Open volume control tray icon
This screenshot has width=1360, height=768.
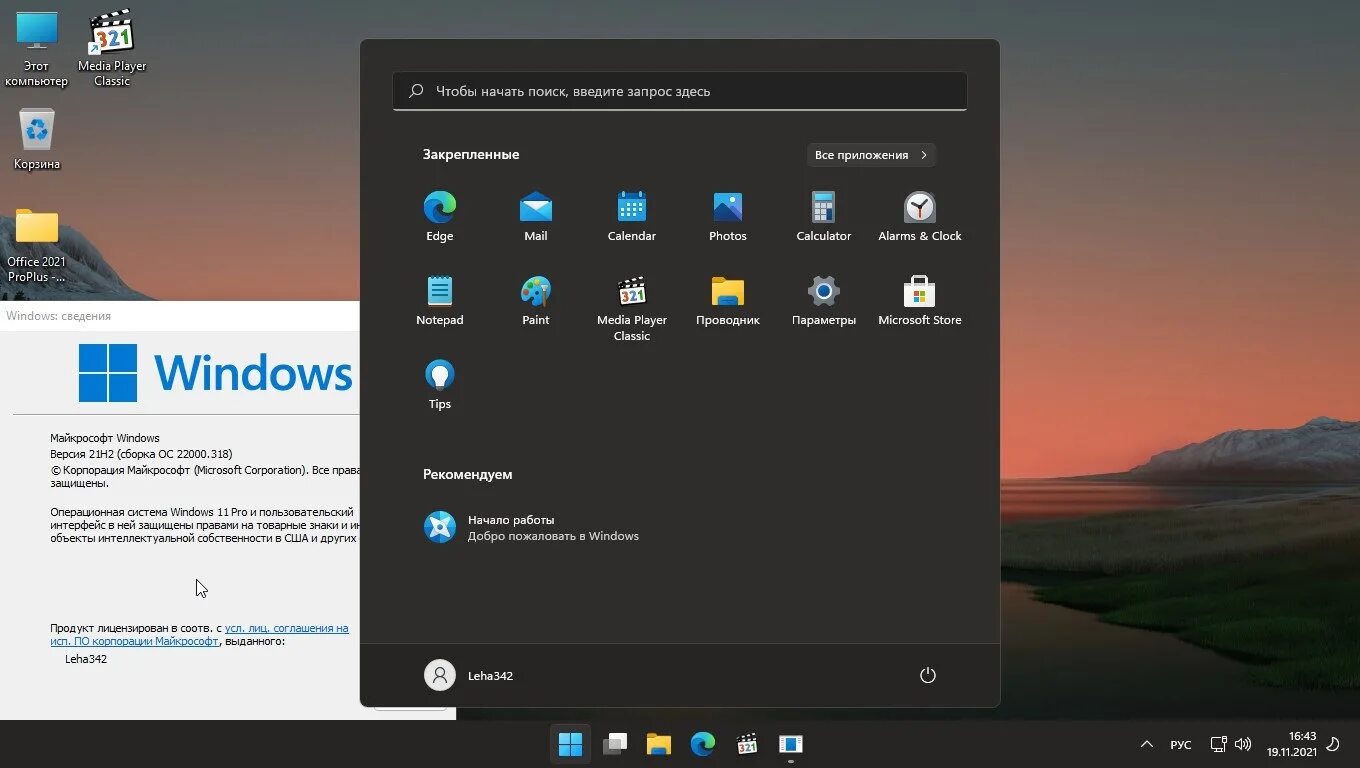coord(1243,744)
